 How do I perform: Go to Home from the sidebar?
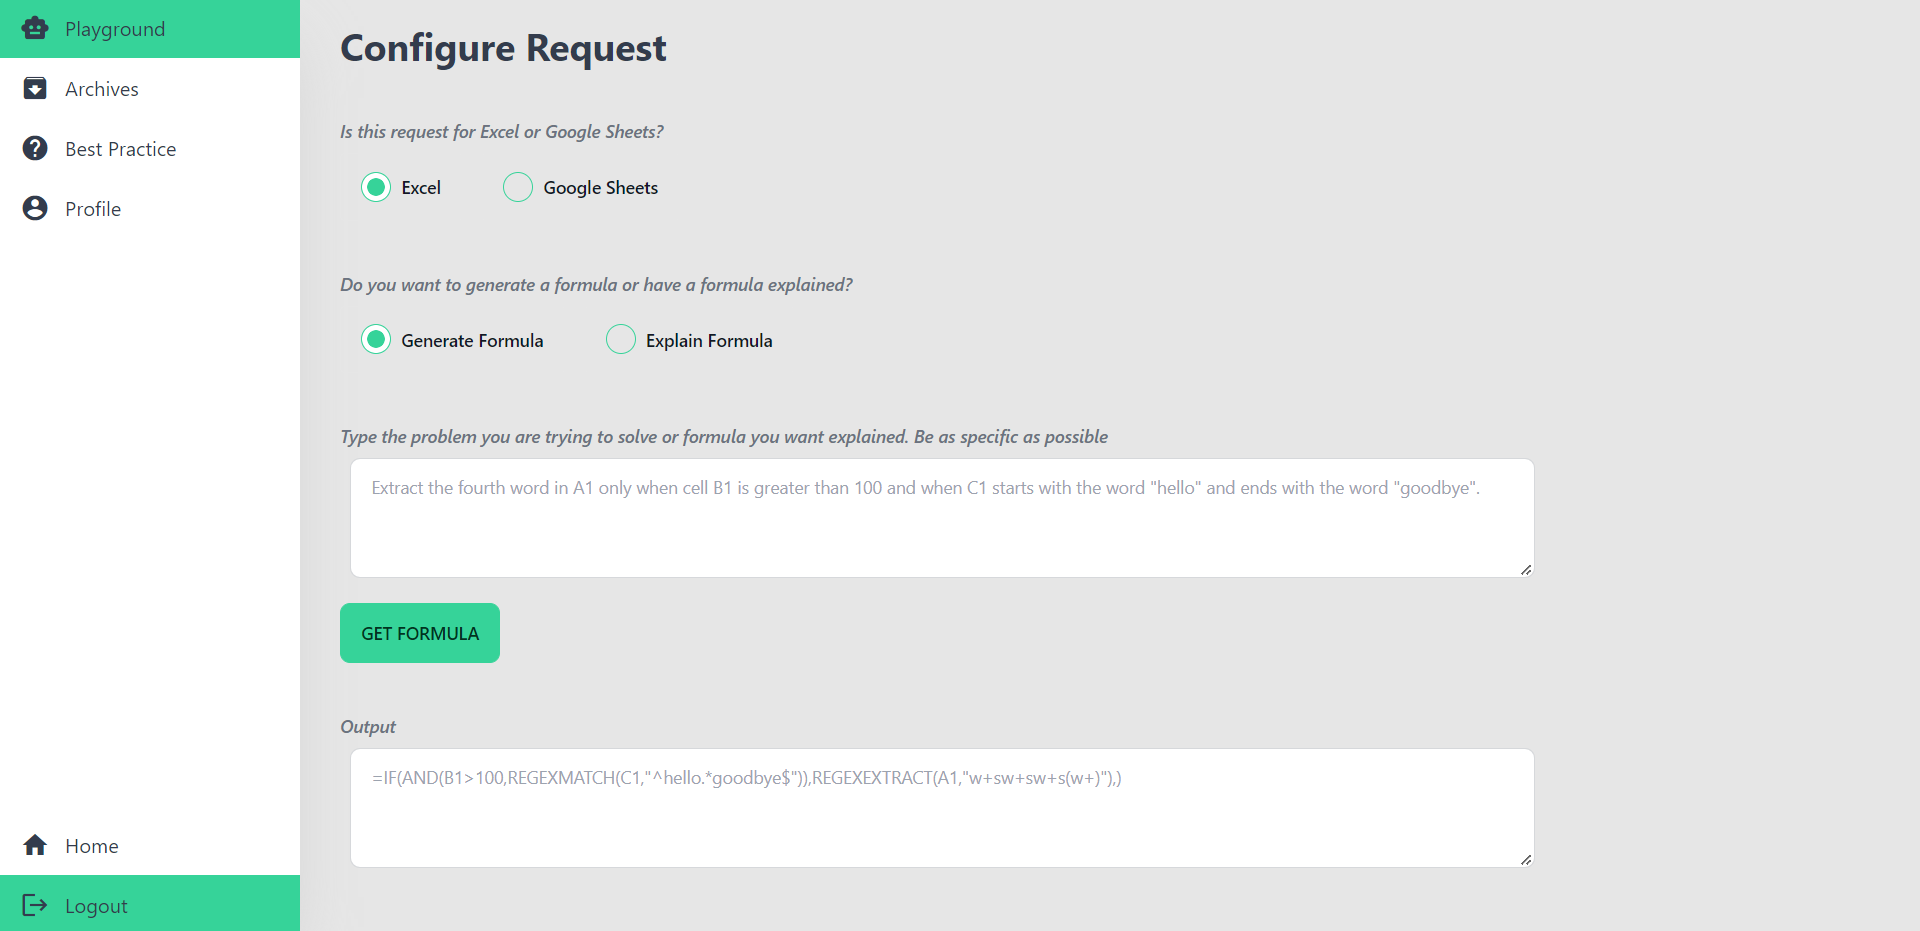(x=91, y=845)
